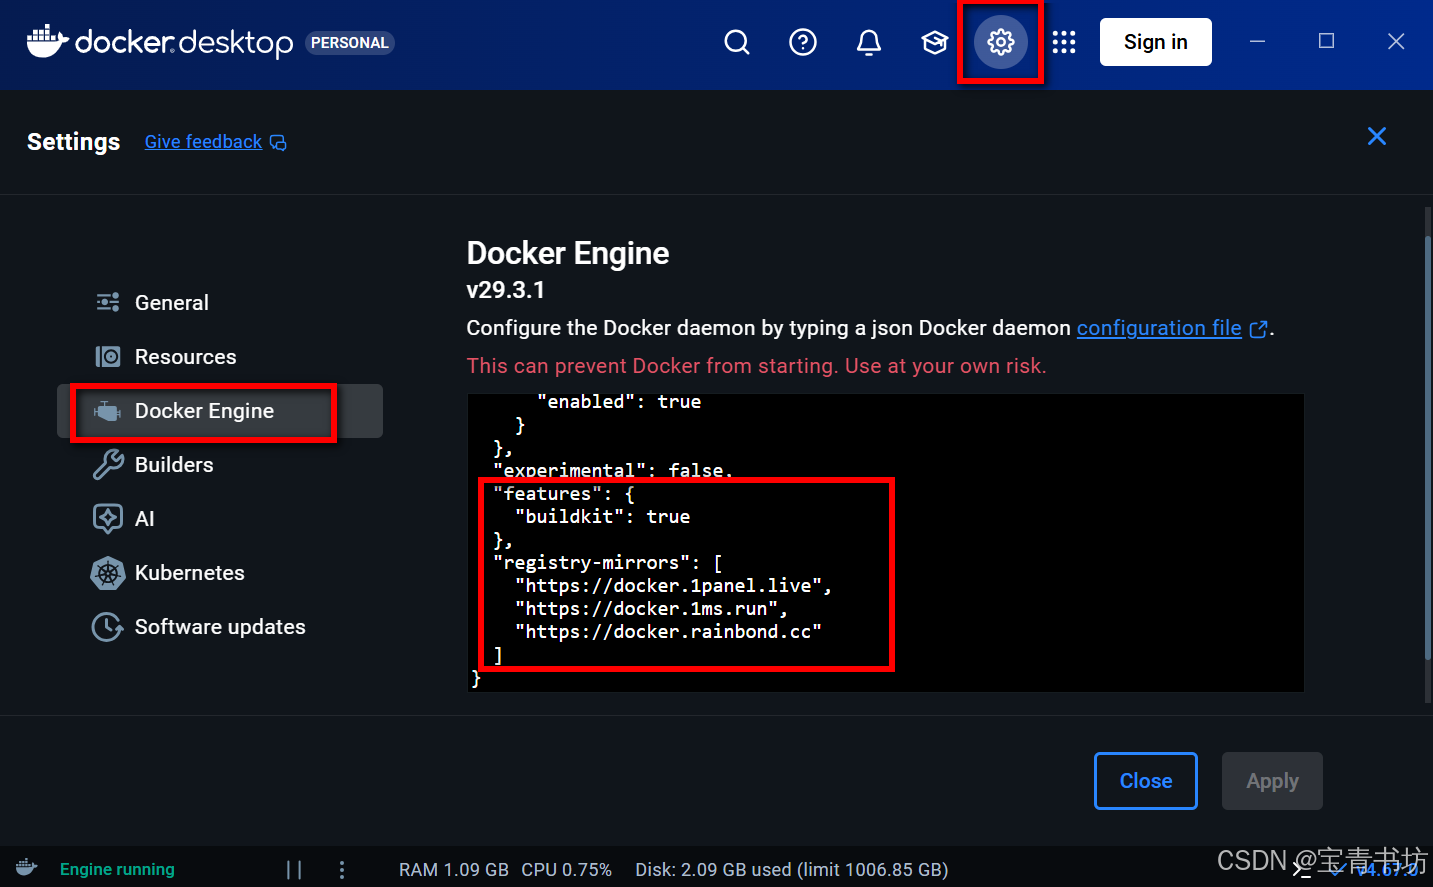Click the AI sparkle icon
1433x887 pixels.
point(108,519)
